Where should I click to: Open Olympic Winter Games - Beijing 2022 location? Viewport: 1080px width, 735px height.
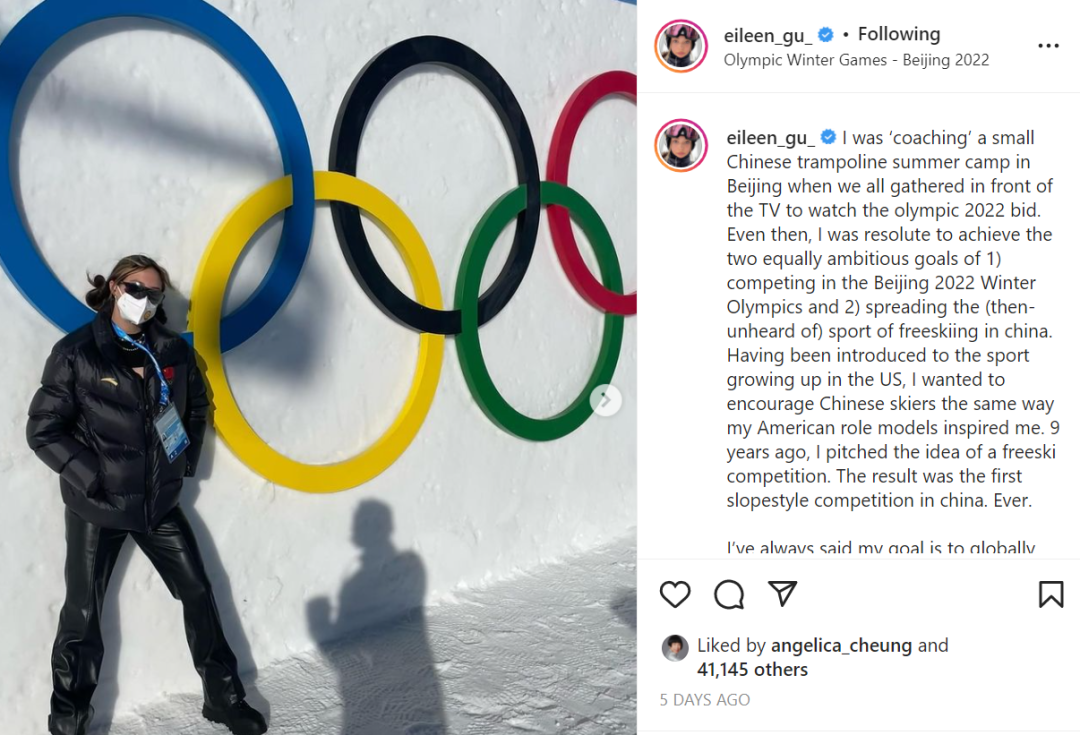856,60
